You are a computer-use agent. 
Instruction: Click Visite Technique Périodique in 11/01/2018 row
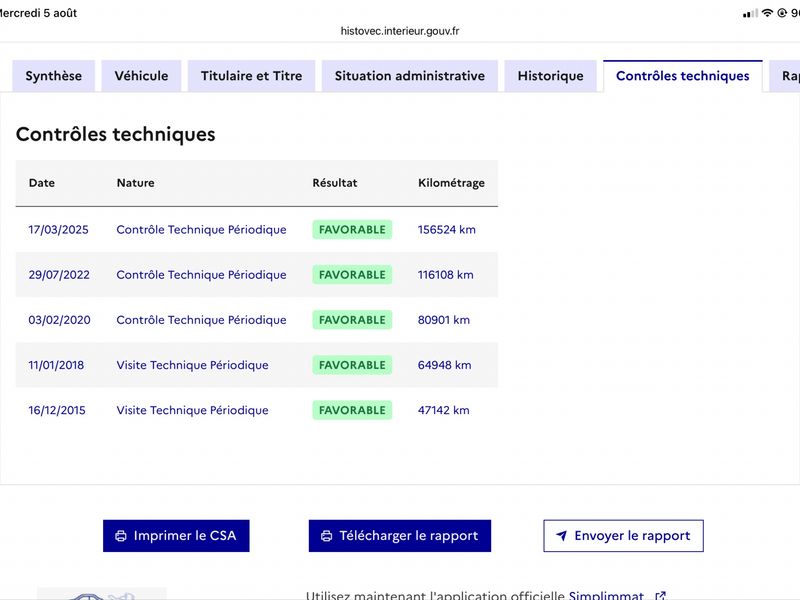(x=192, y=365)
